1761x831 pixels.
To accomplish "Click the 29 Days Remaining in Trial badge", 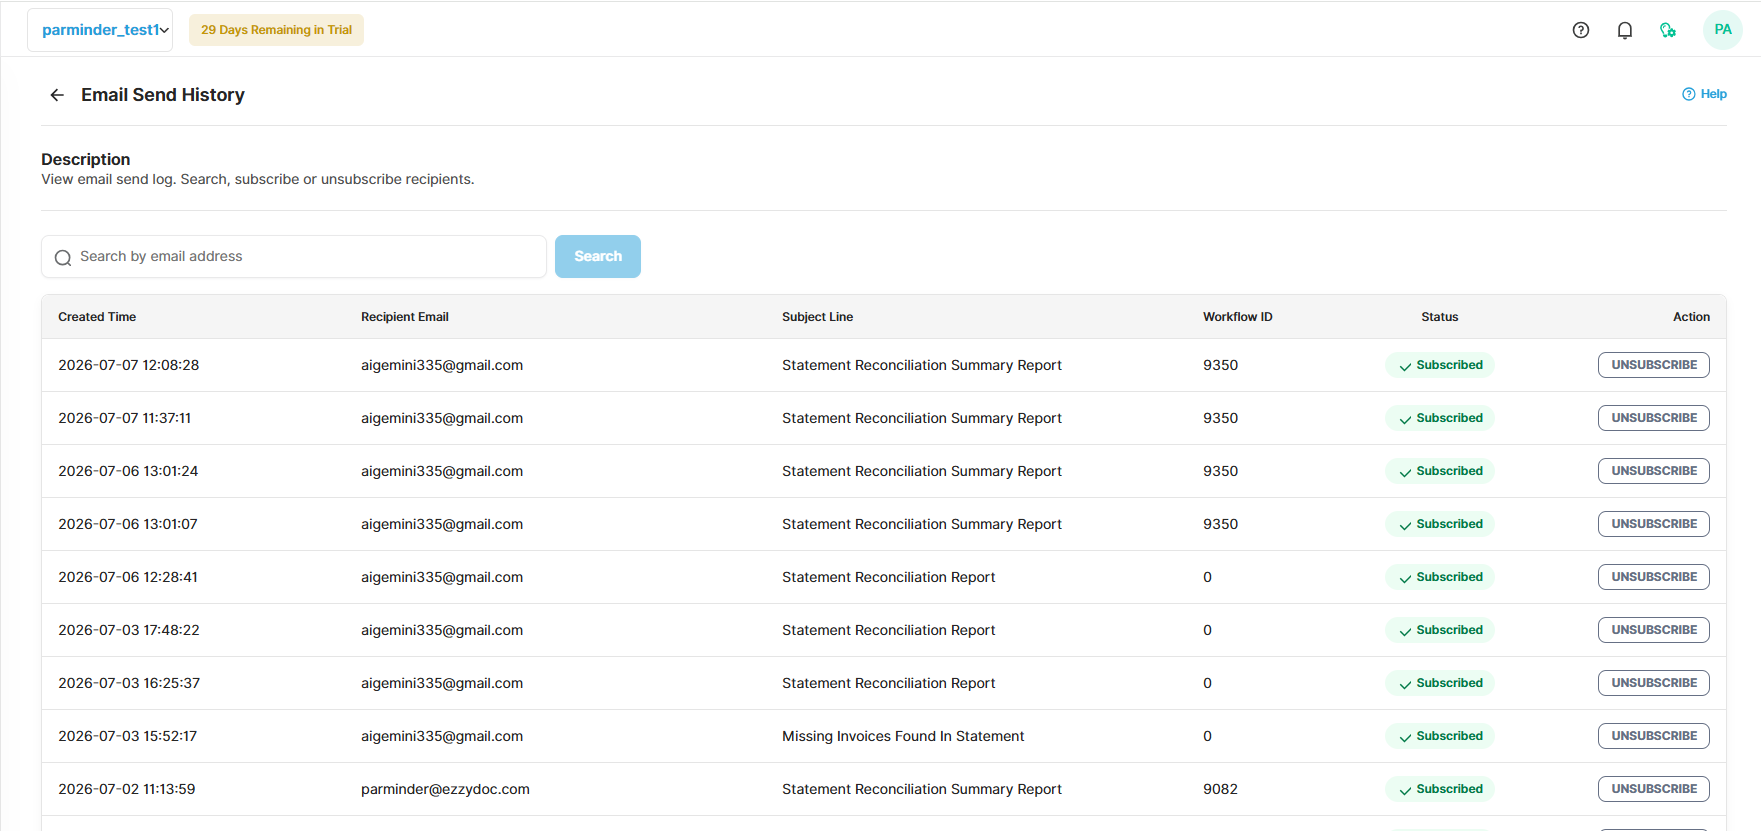I will [x=276, y=30].
